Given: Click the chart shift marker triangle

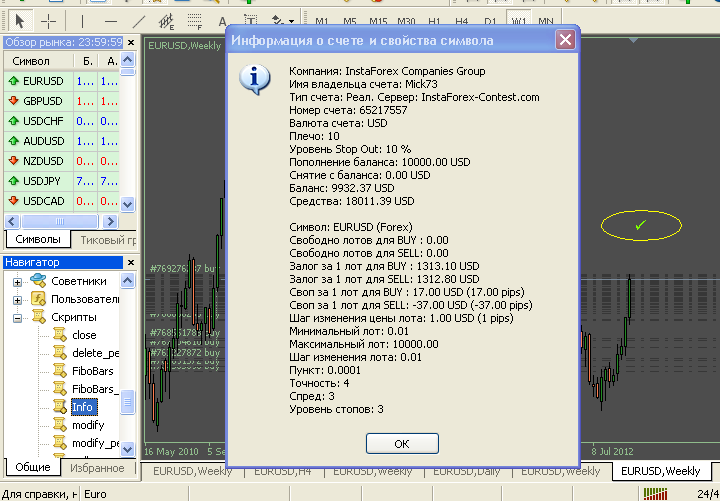Looking at the screenshot, I should [633, 40].
